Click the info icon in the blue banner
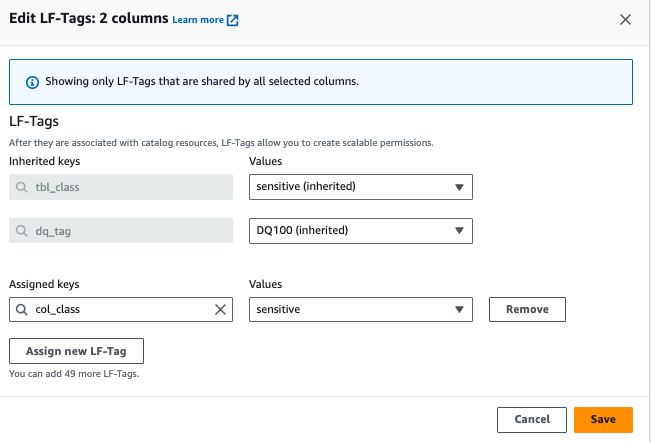The image size is (651, 442). tap(32, 81)
